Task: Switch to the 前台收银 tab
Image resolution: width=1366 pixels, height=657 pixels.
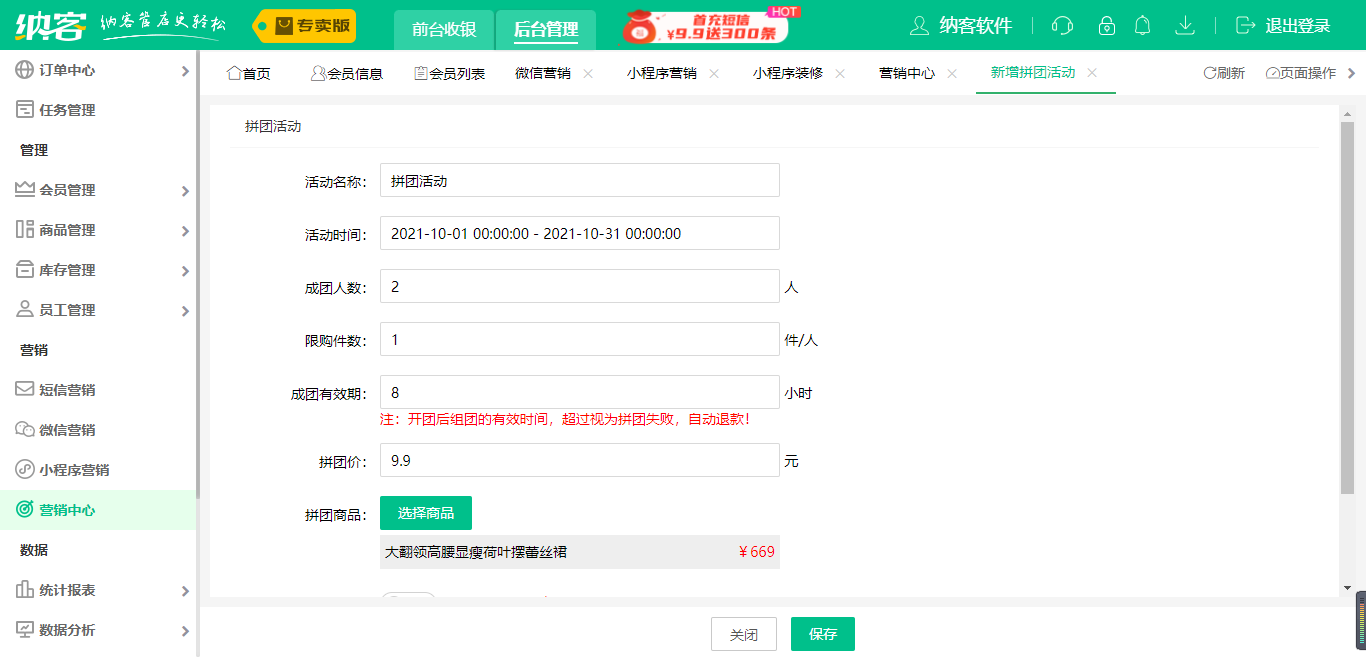Action: click(x=444, y=29)
